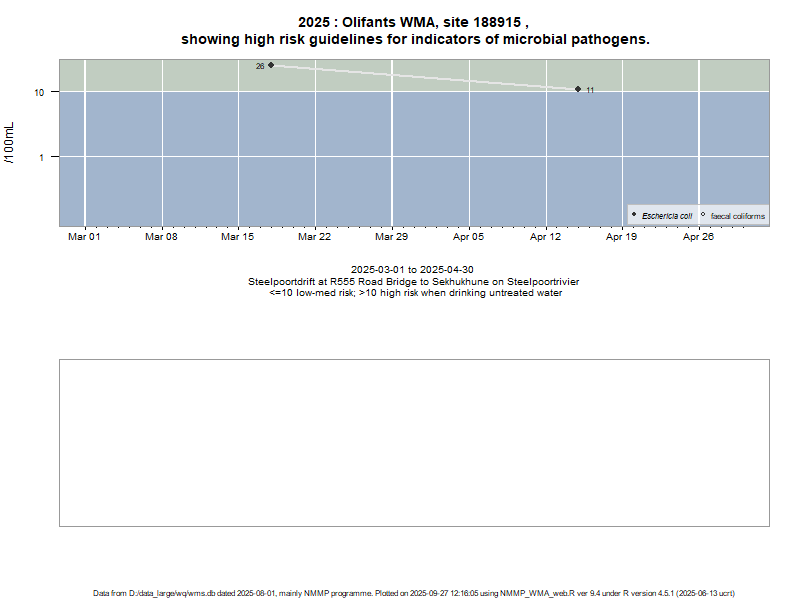Click the Mar 01 x-axis label

click(84, 237)
